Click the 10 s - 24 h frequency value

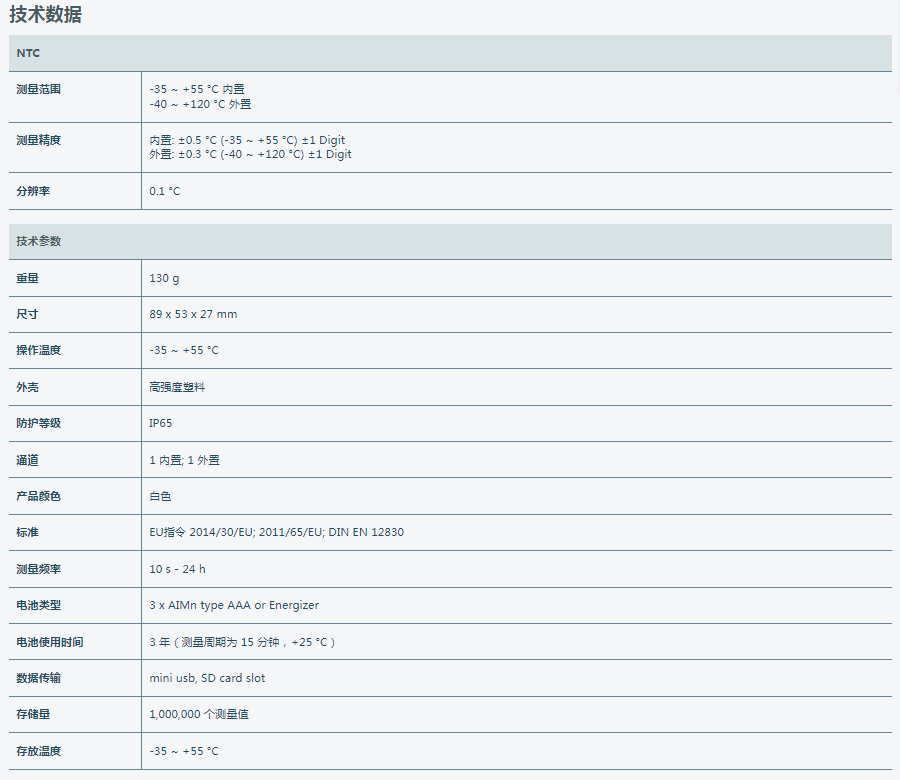click(x=178, y=569)
